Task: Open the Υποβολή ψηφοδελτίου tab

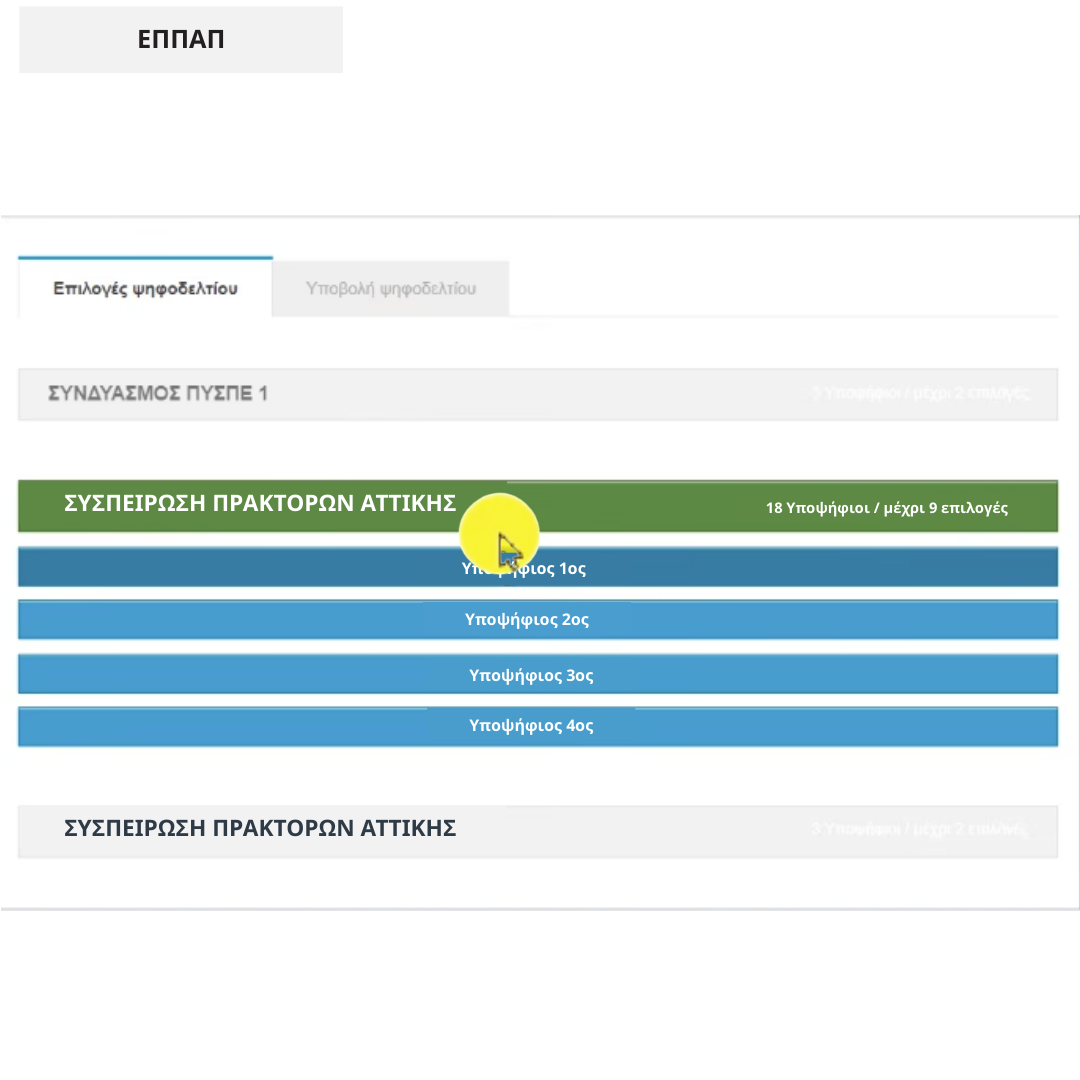Action: 390,289
